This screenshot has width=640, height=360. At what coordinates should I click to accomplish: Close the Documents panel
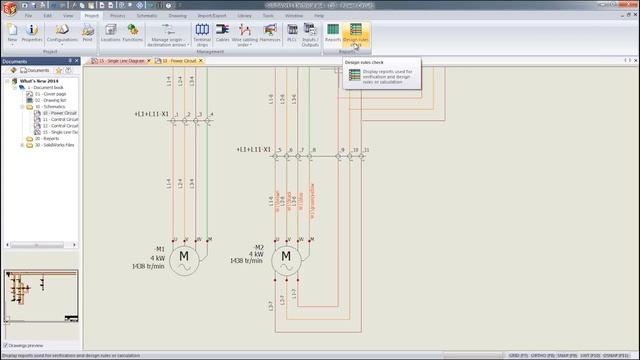tap(77, 61)
